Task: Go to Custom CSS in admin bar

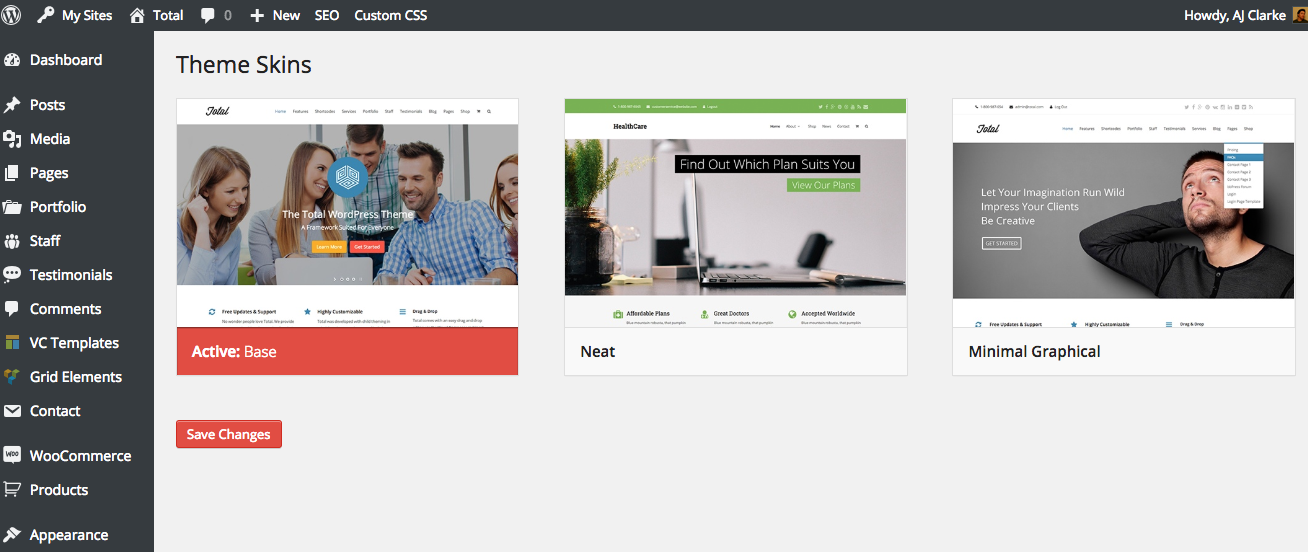Action: (390, 15)
